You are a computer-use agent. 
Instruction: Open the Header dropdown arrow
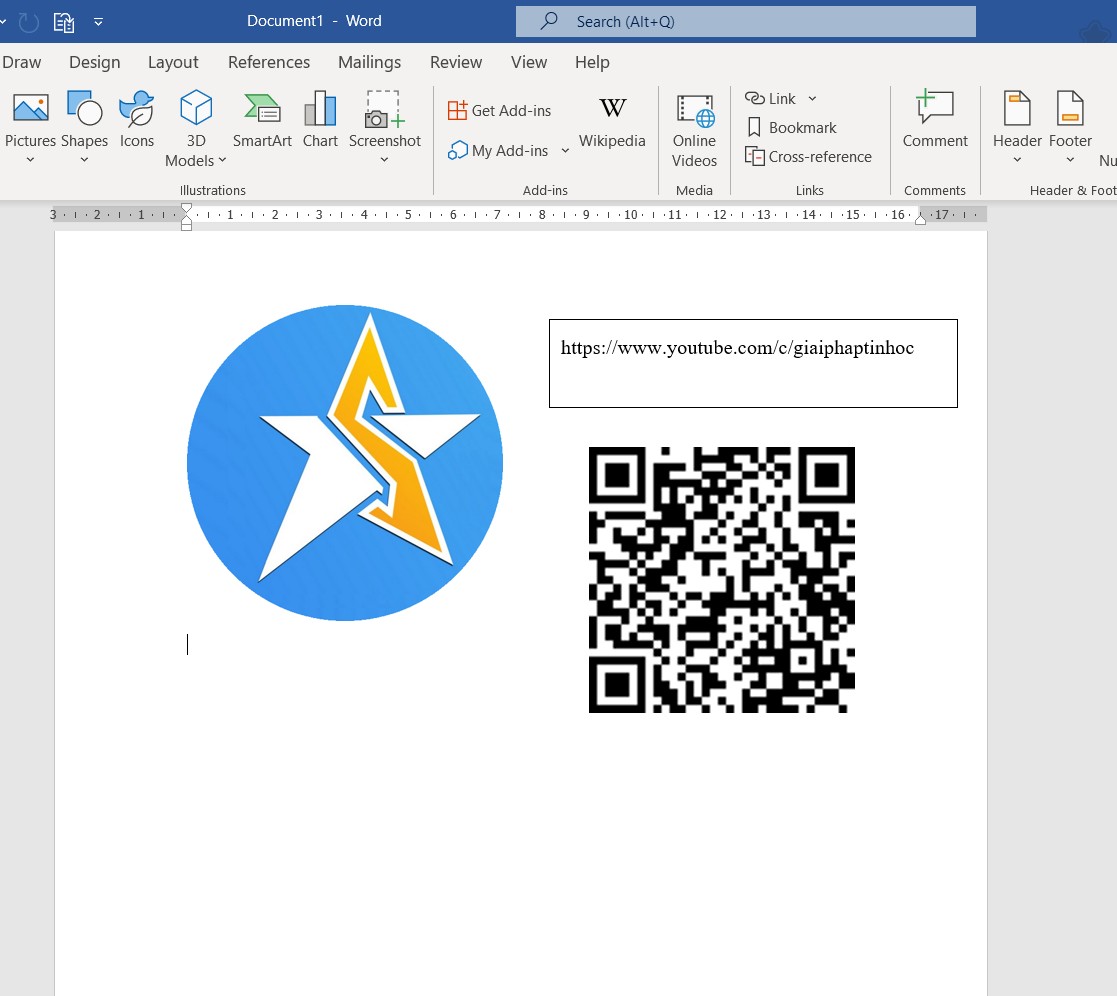(x=1017, y=160)
